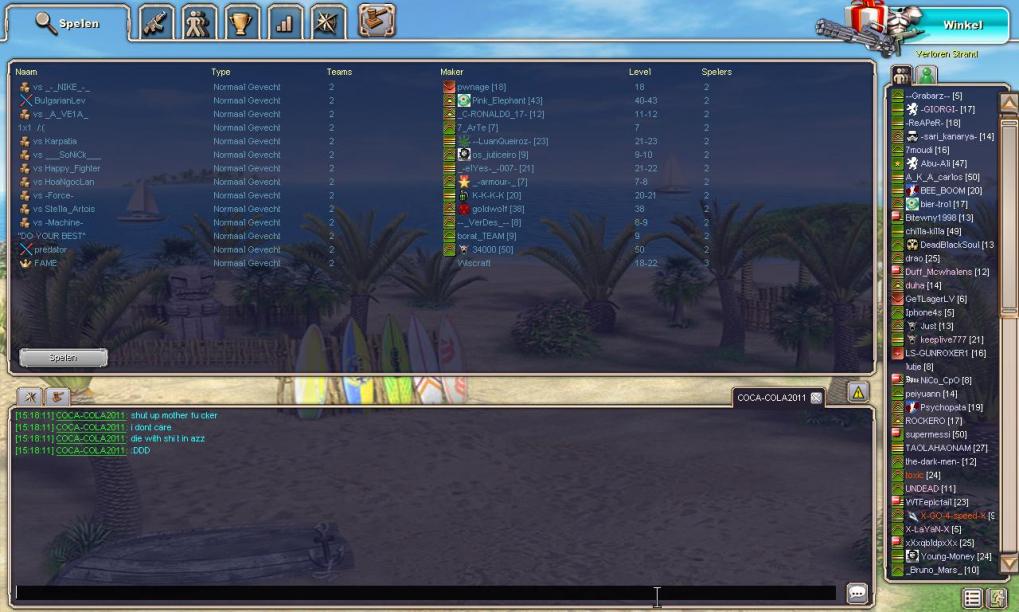Open the weapons tab with rifle icon

[157, 23]
